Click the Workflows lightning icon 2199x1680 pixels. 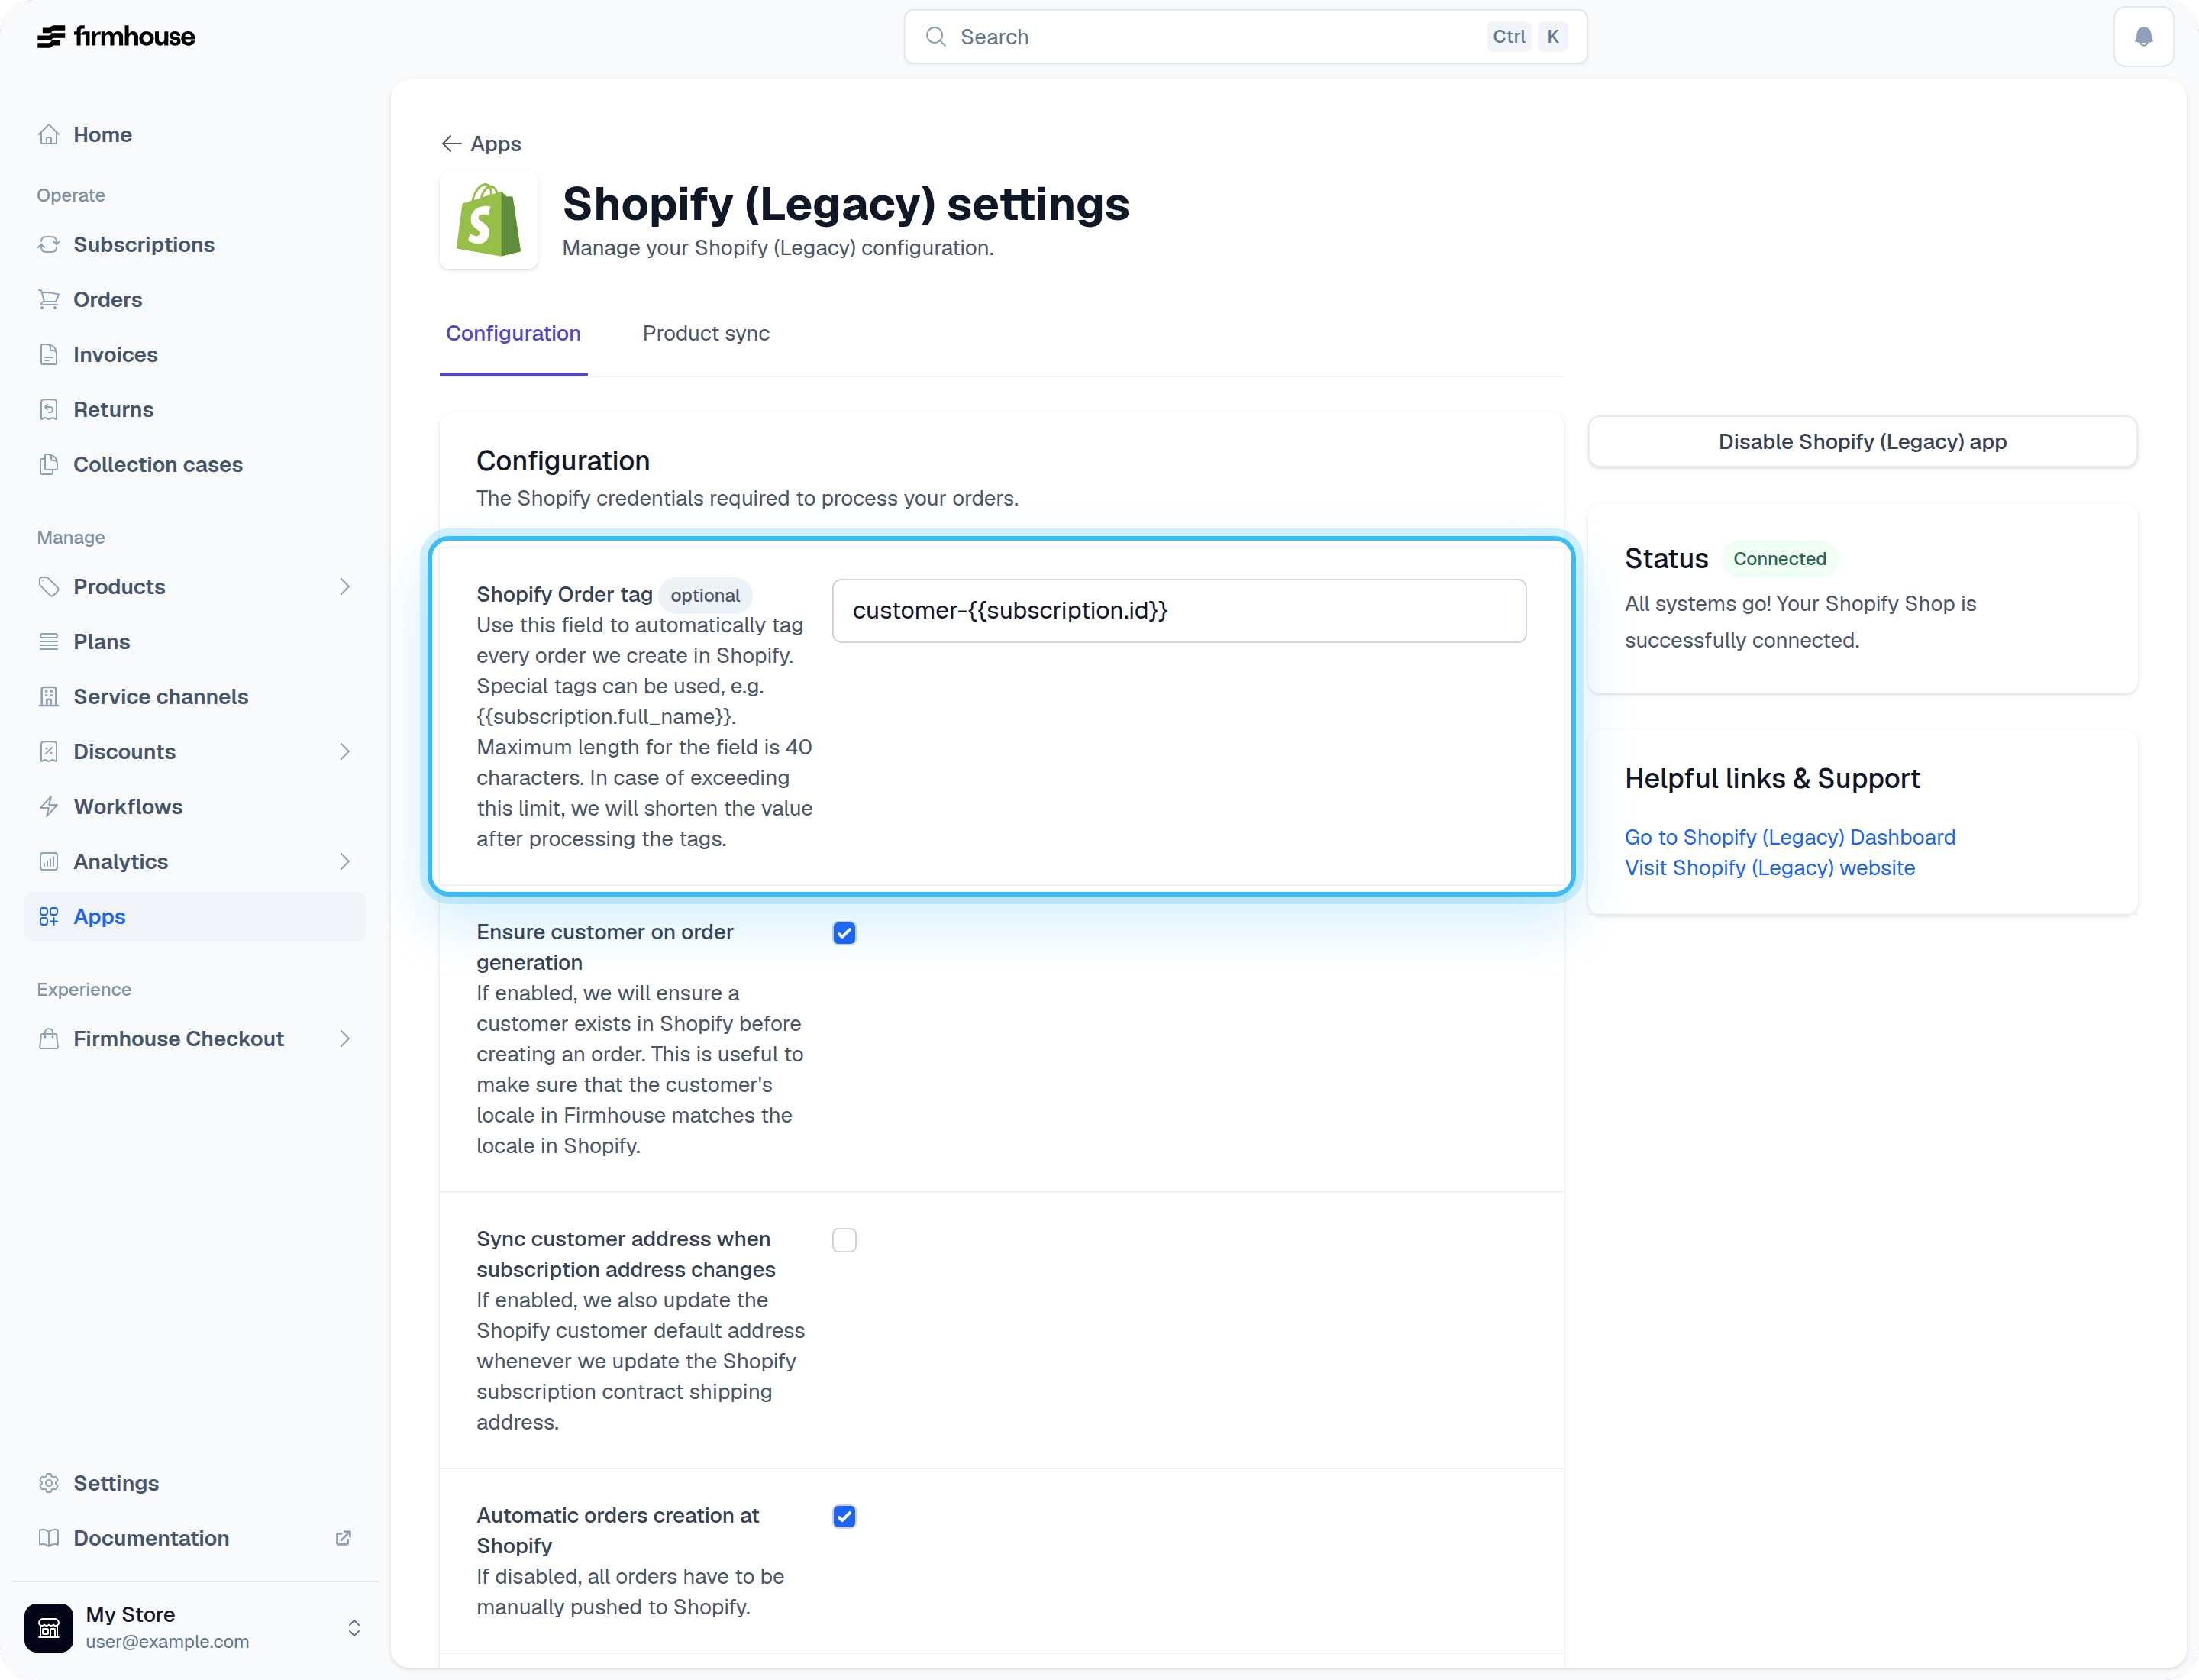click(49, 806)
